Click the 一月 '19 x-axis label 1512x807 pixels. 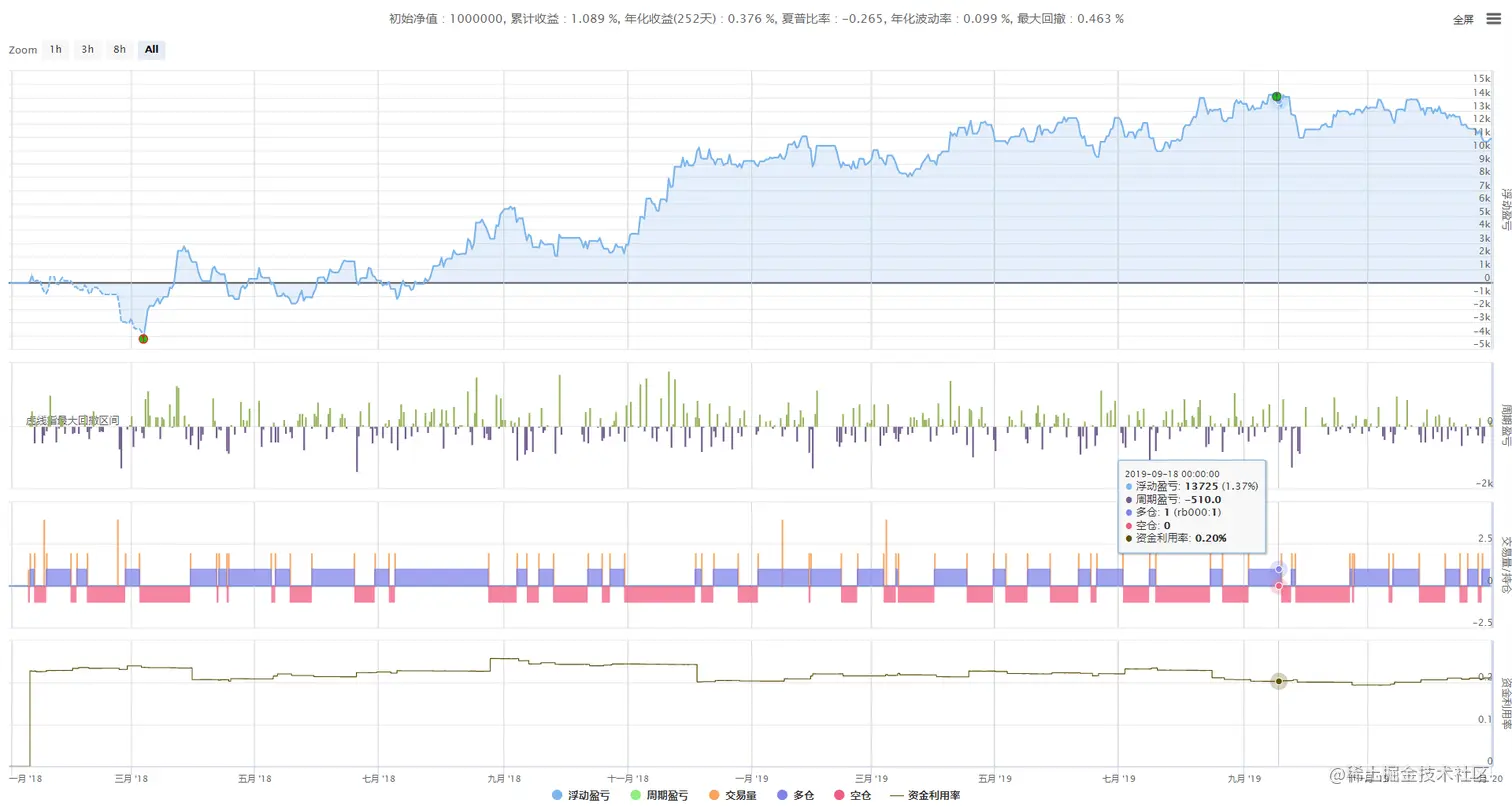coord(750,777)
